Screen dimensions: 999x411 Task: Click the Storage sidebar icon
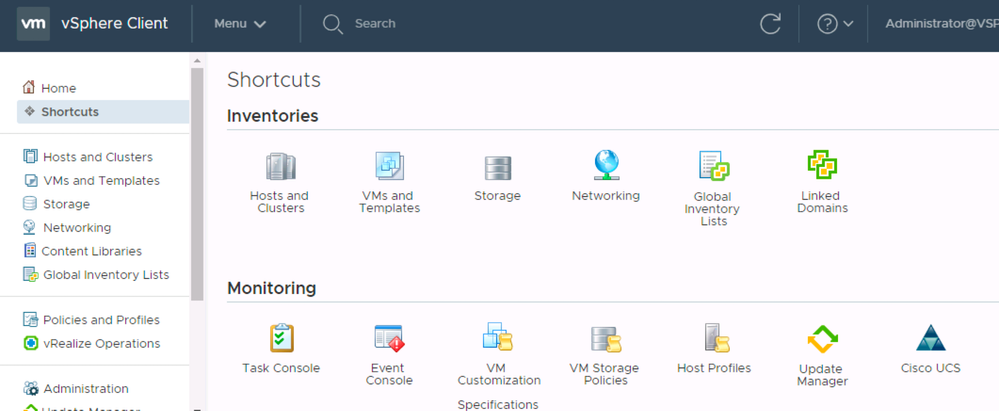coord(29,204)
